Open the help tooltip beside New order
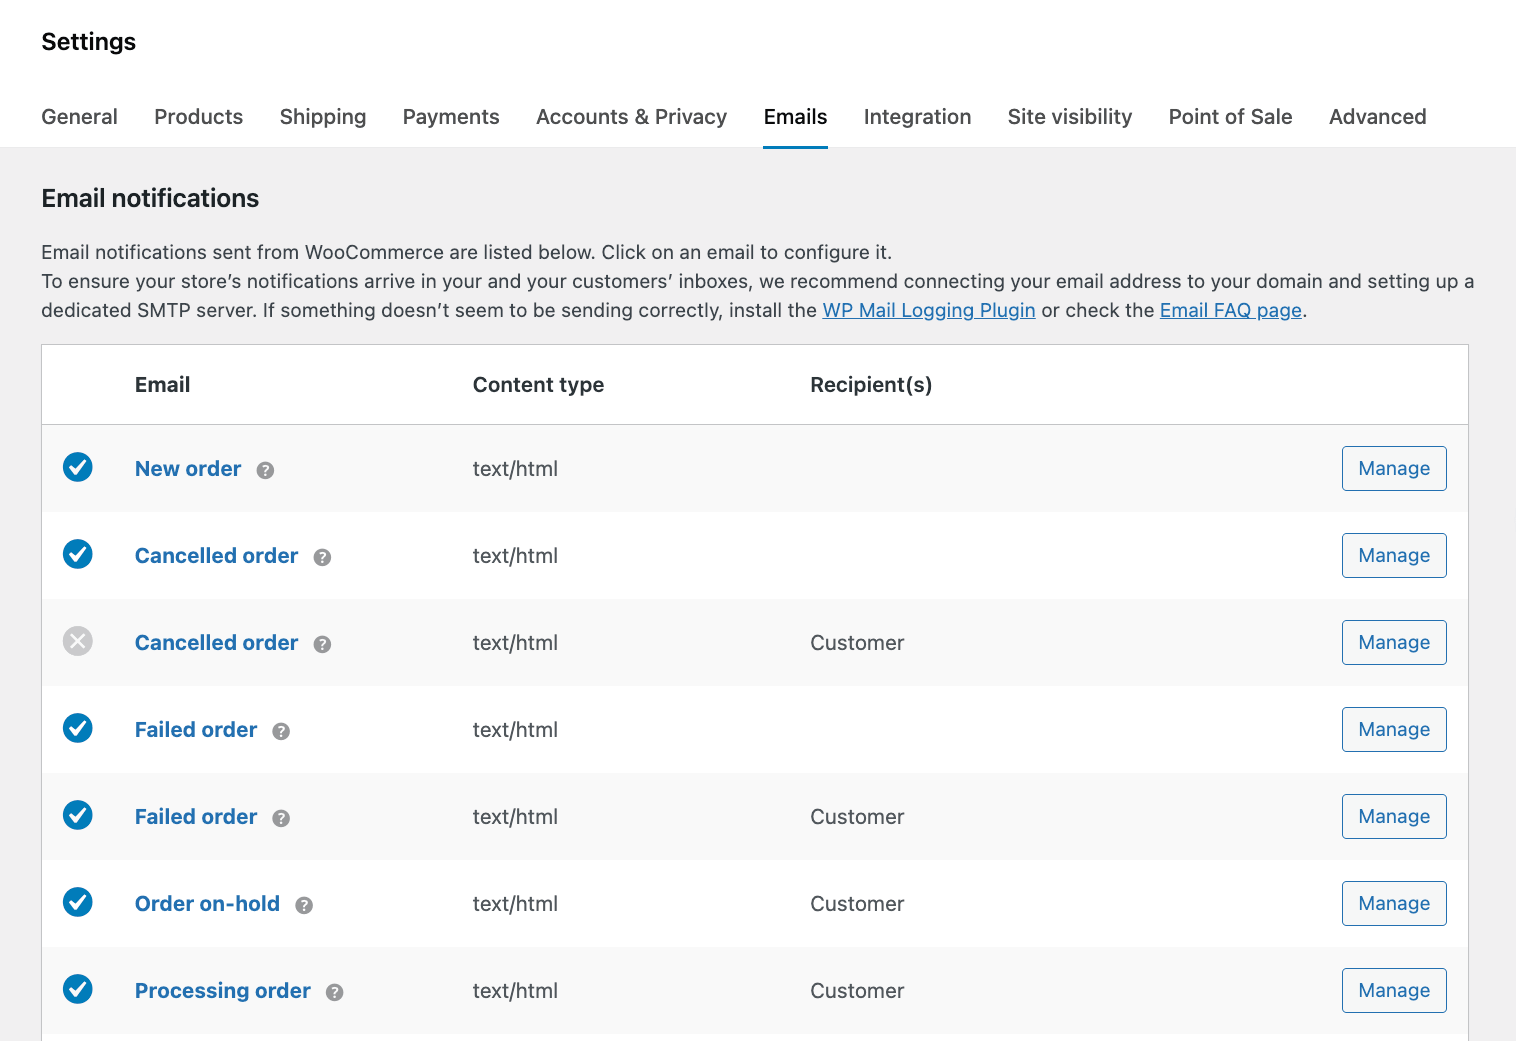1516x1041 pixels. click(265, 470)
